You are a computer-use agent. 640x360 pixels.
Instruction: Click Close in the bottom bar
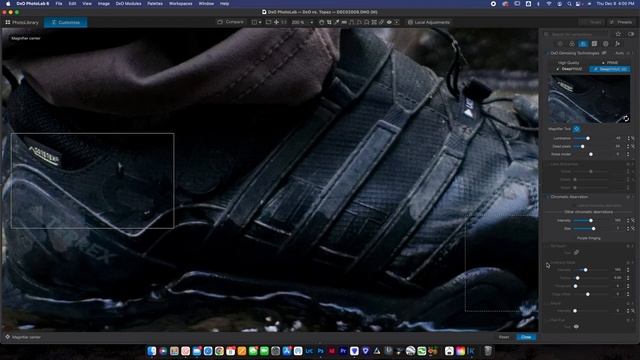point(526,337)
